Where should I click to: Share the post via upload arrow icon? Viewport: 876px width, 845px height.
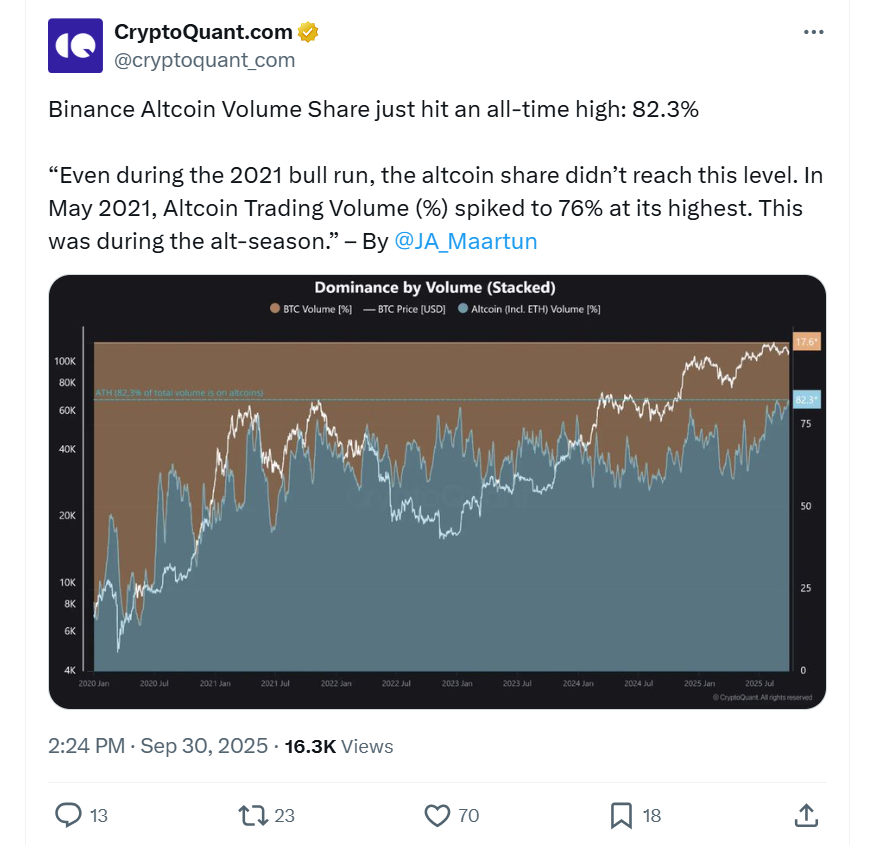point(805,816)
